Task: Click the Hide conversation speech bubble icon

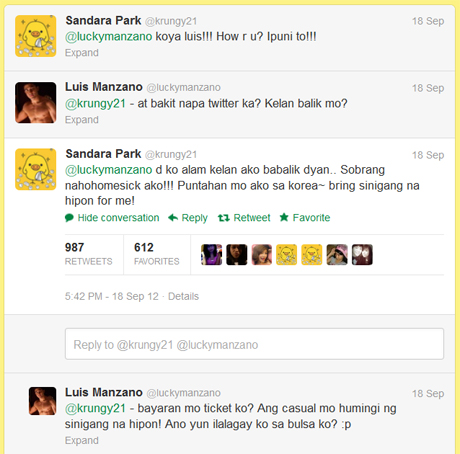Action: coord(69,218)
